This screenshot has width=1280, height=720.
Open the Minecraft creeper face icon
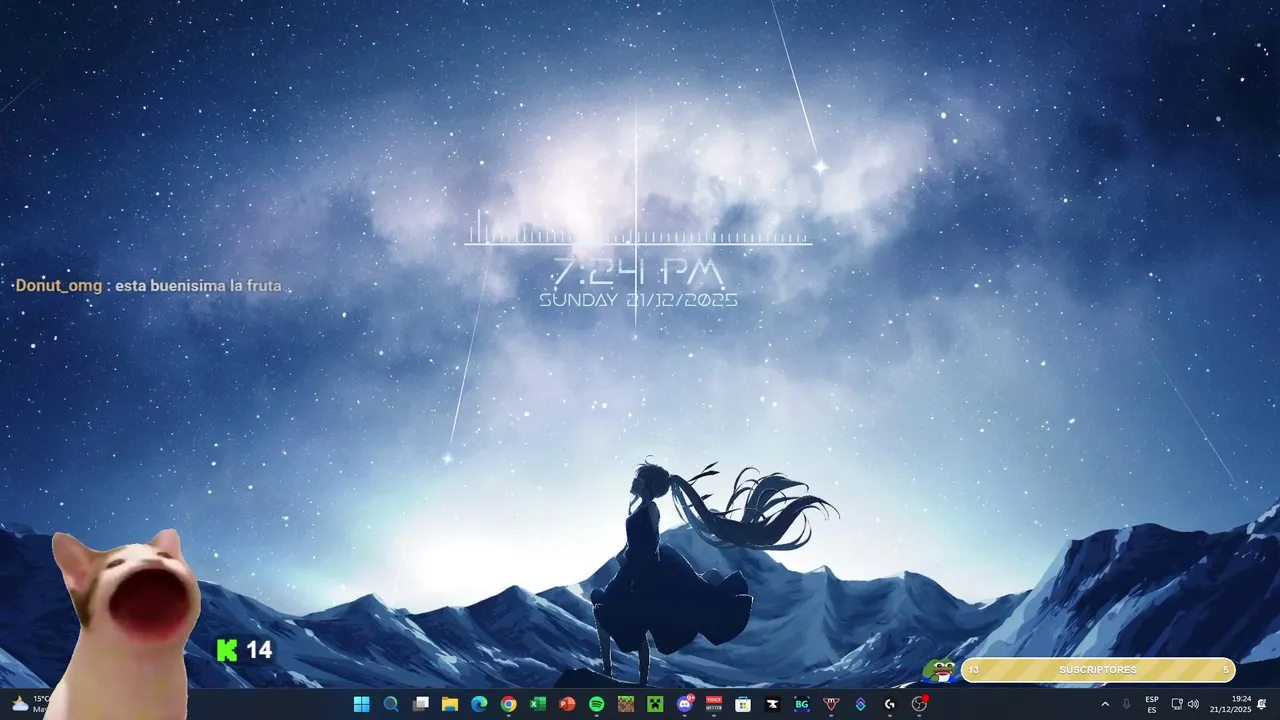pyautogui.click(x=655, y=704)
